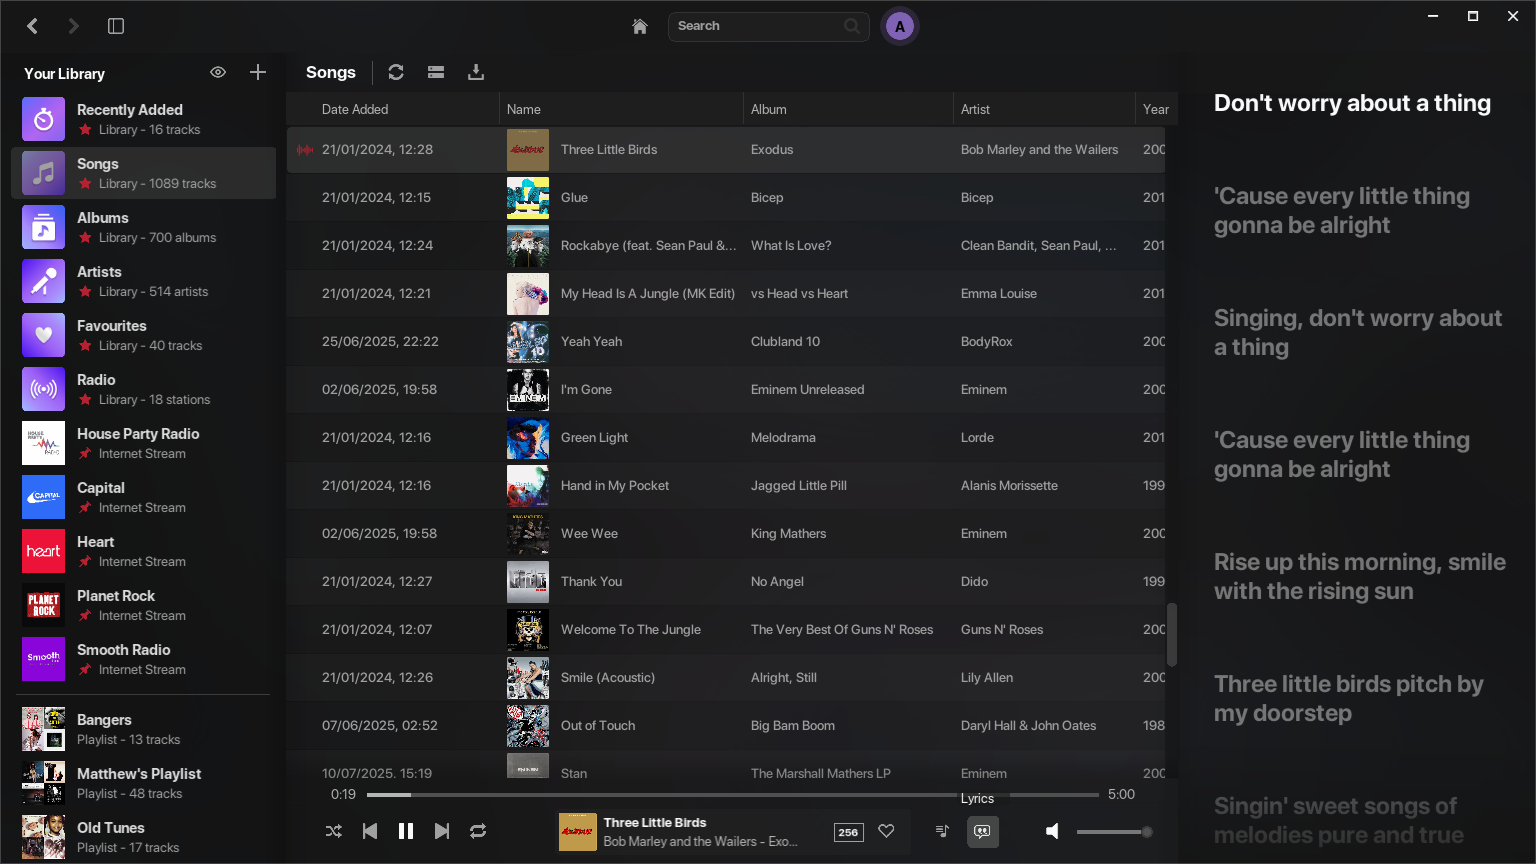
Task: Select 'Welcome To The Jungle' song
Action: (630, 629)
